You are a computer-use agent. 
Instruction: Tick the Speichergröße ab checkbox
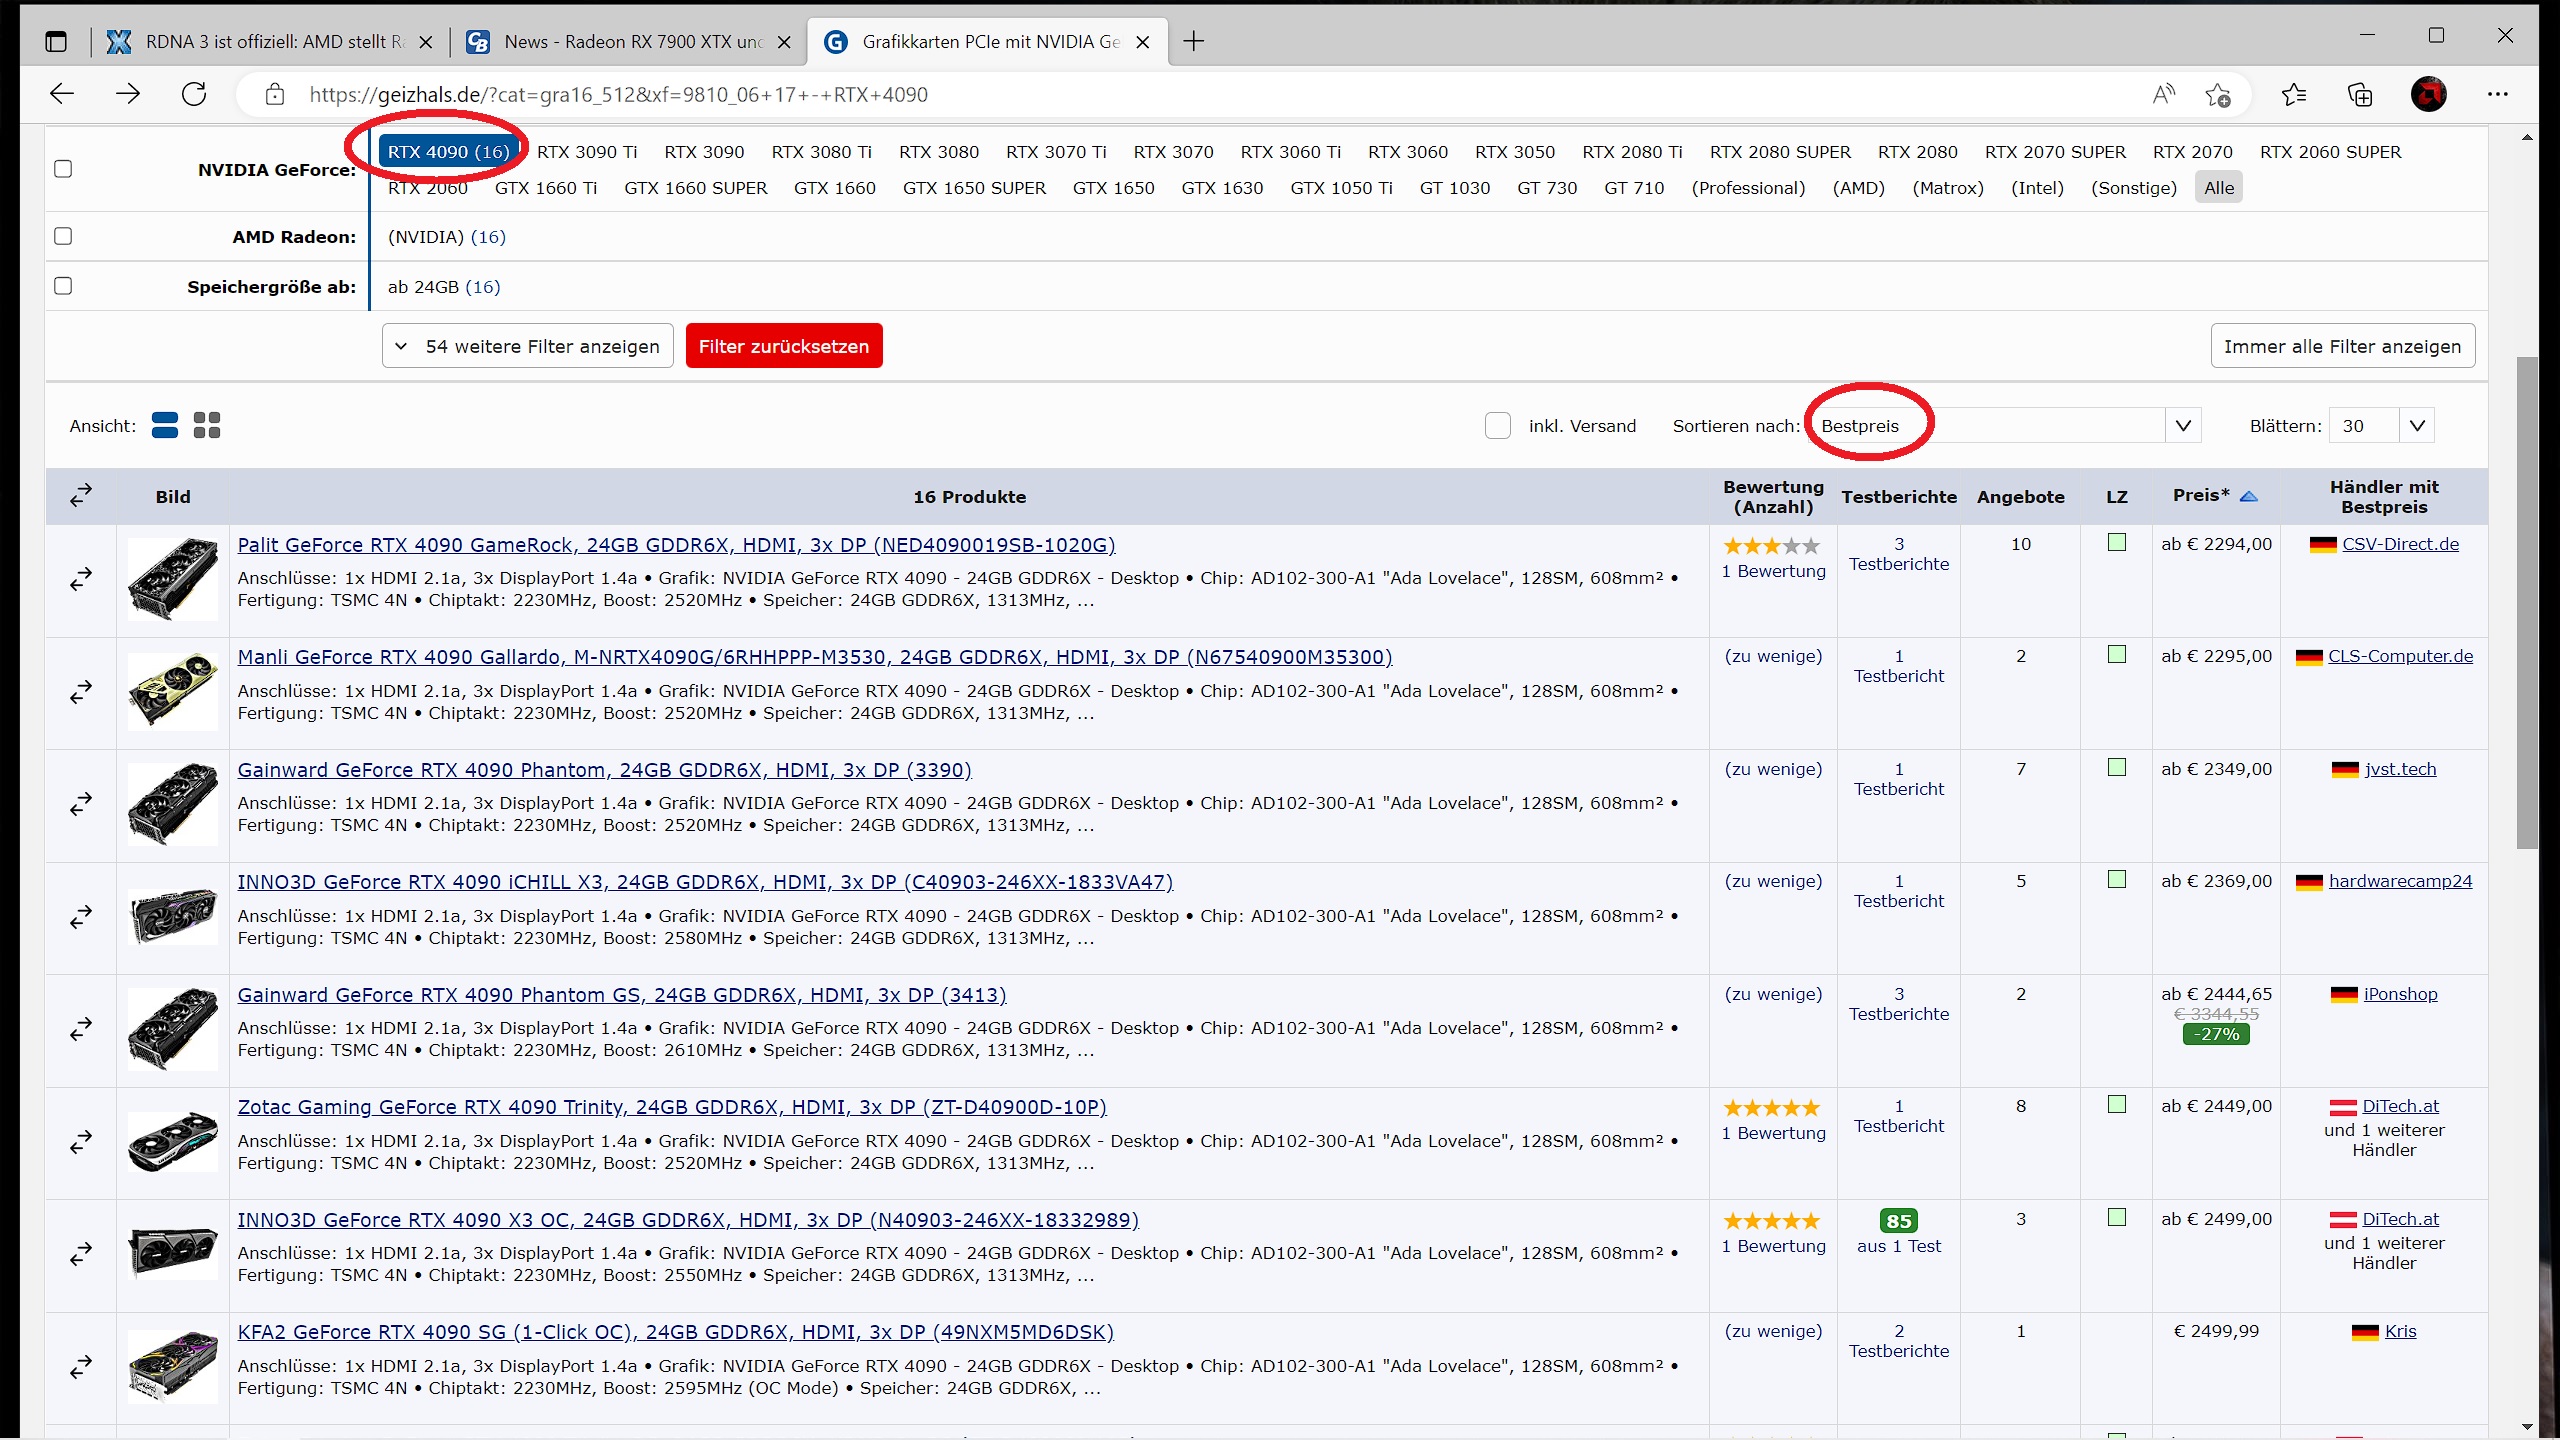click(63, 286)
